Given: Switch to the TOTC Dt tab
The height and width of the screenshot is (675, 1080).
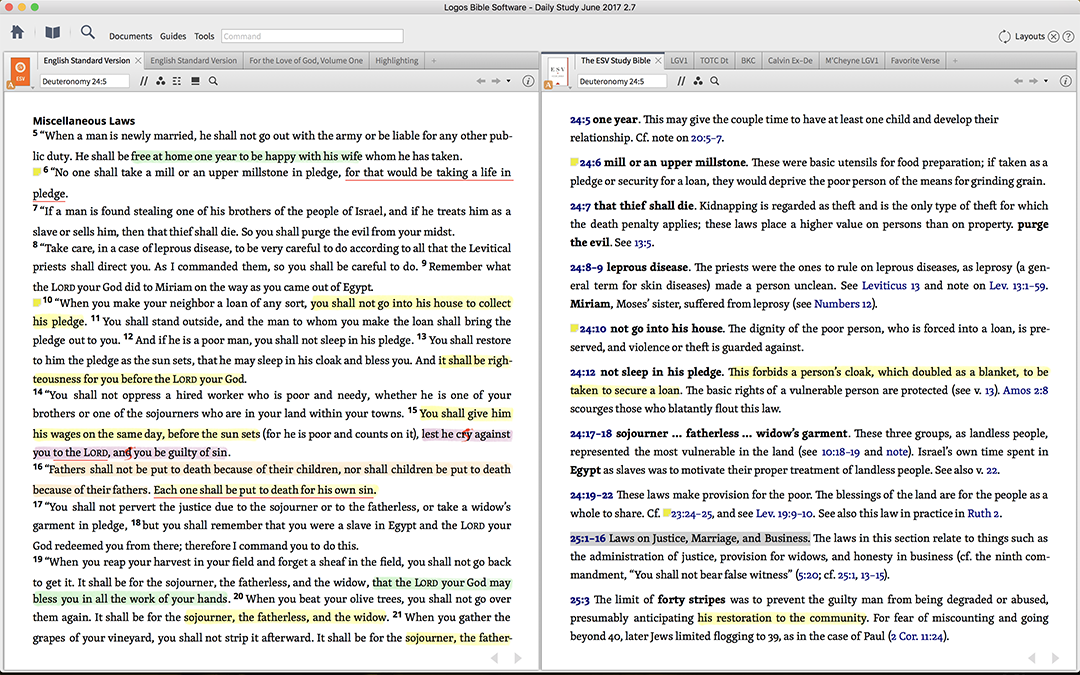Looking at the screenshot, I should [x=714, y=61].
